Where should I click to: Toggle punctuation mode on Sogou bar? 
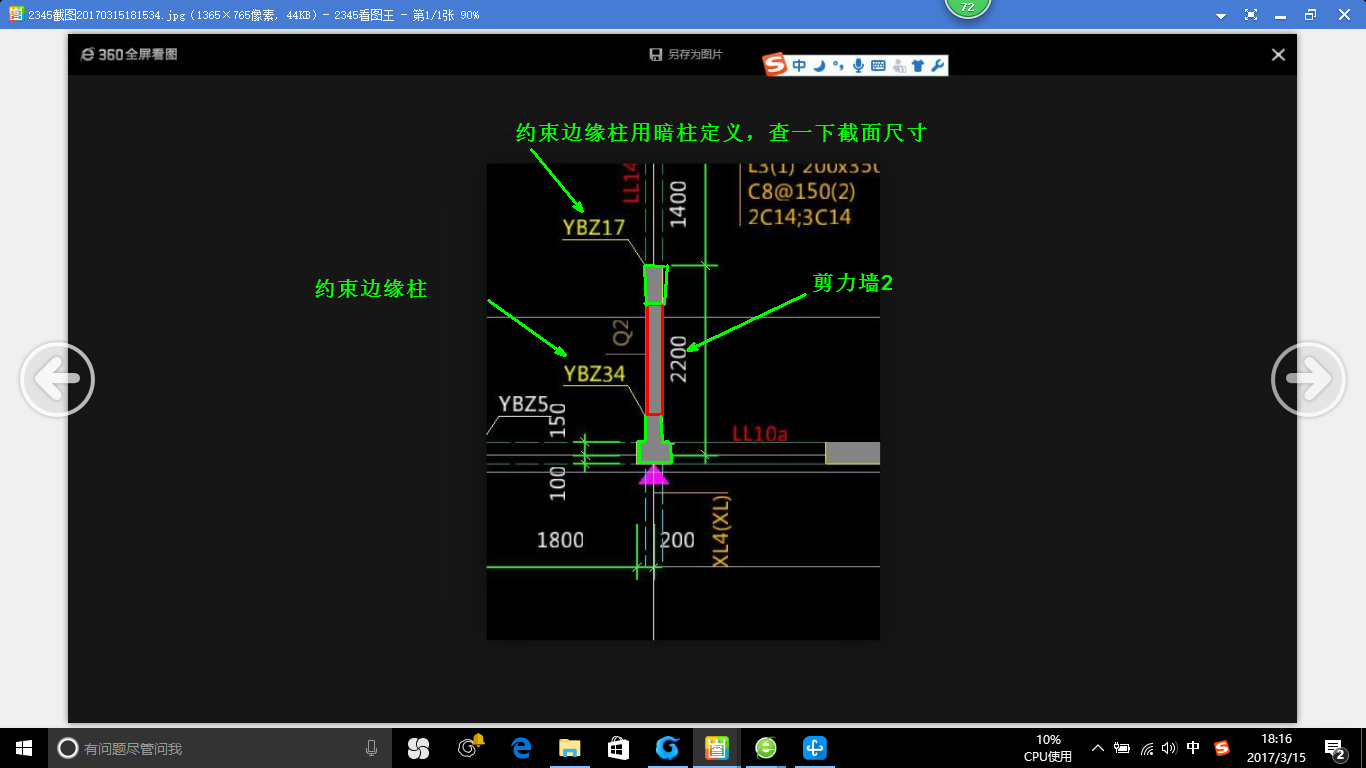(x=838, y=66)
